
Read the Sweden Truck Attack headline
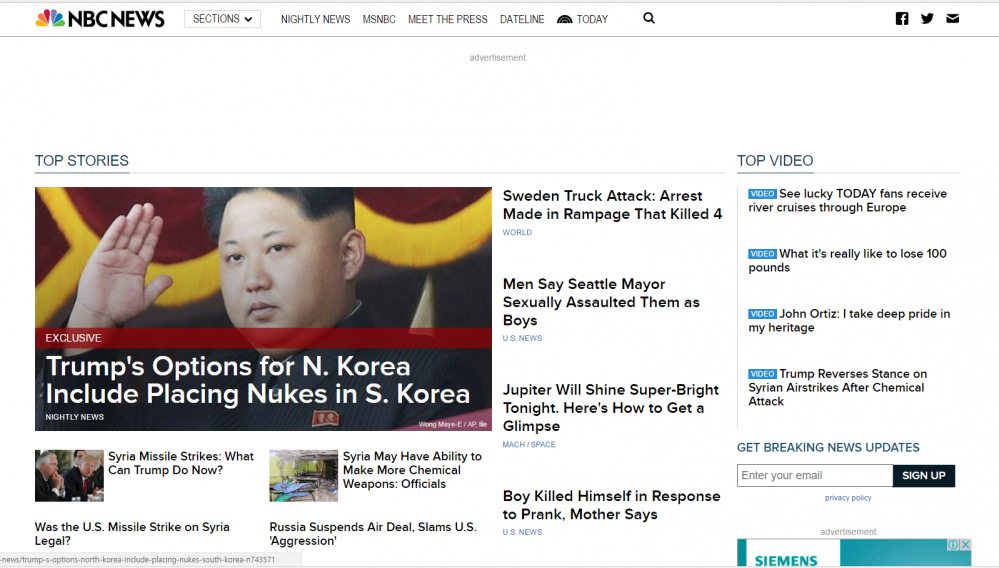(611, 205)
